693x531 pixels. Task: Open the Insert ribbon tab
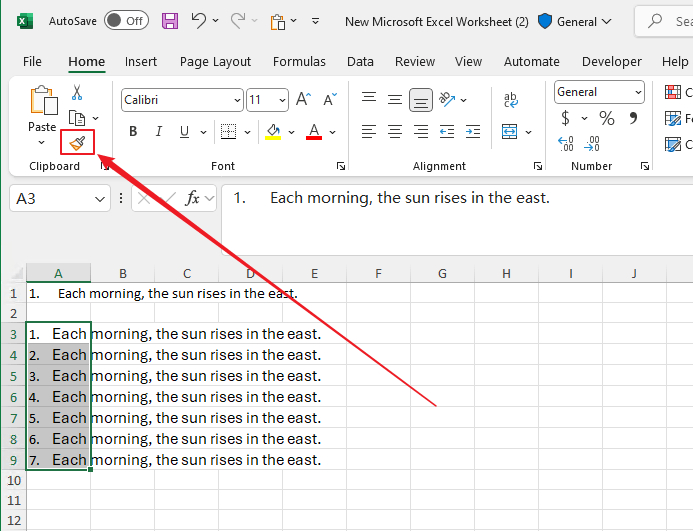pyautogui.click(x=141, y=62)
